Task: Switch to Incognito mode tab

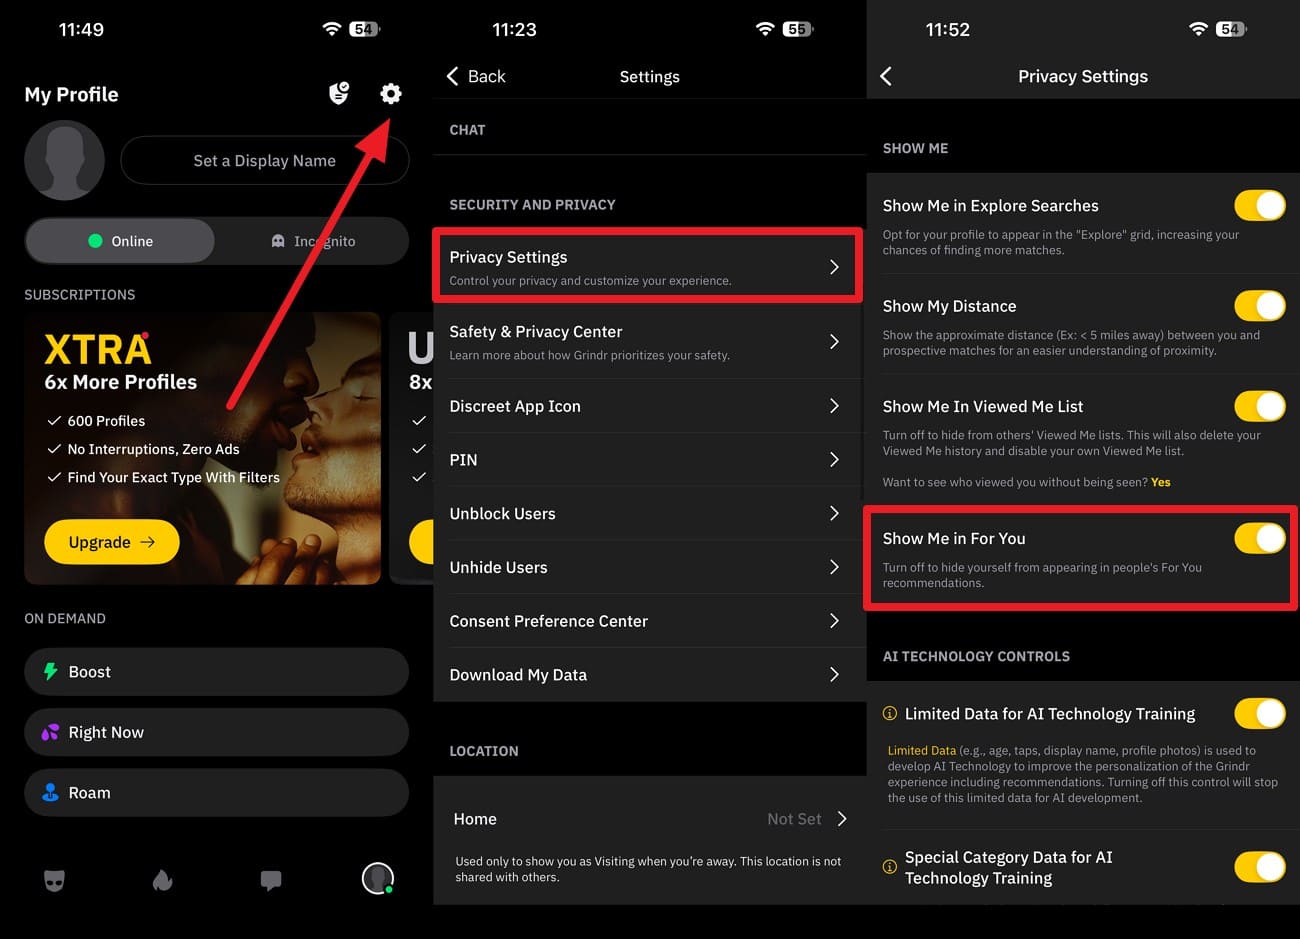Action: [313, 241]
